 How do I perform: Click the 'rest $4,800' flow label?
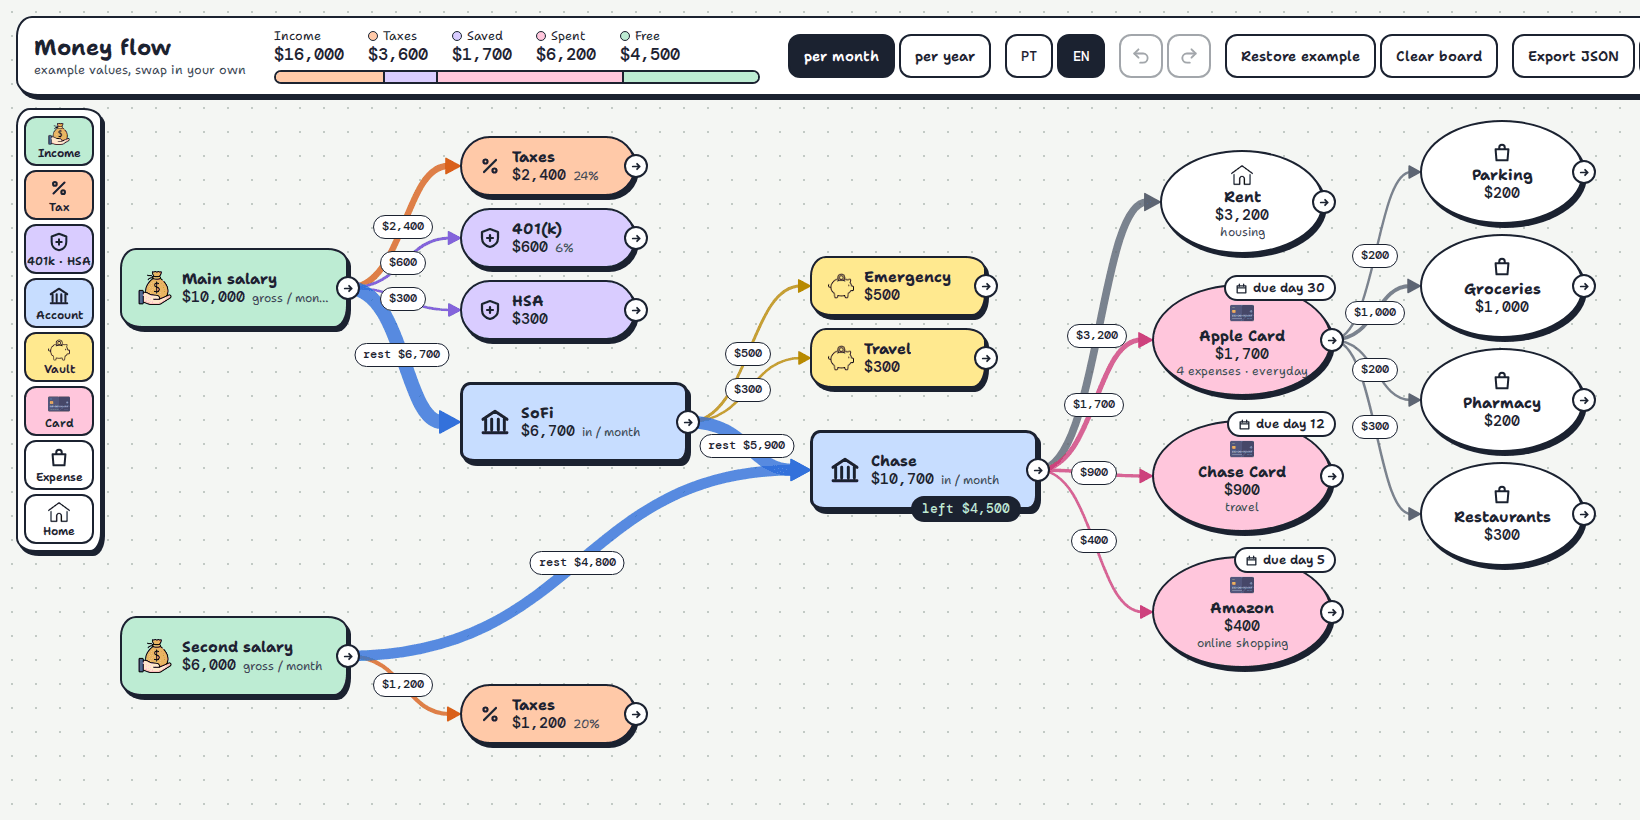coord(577,562)
